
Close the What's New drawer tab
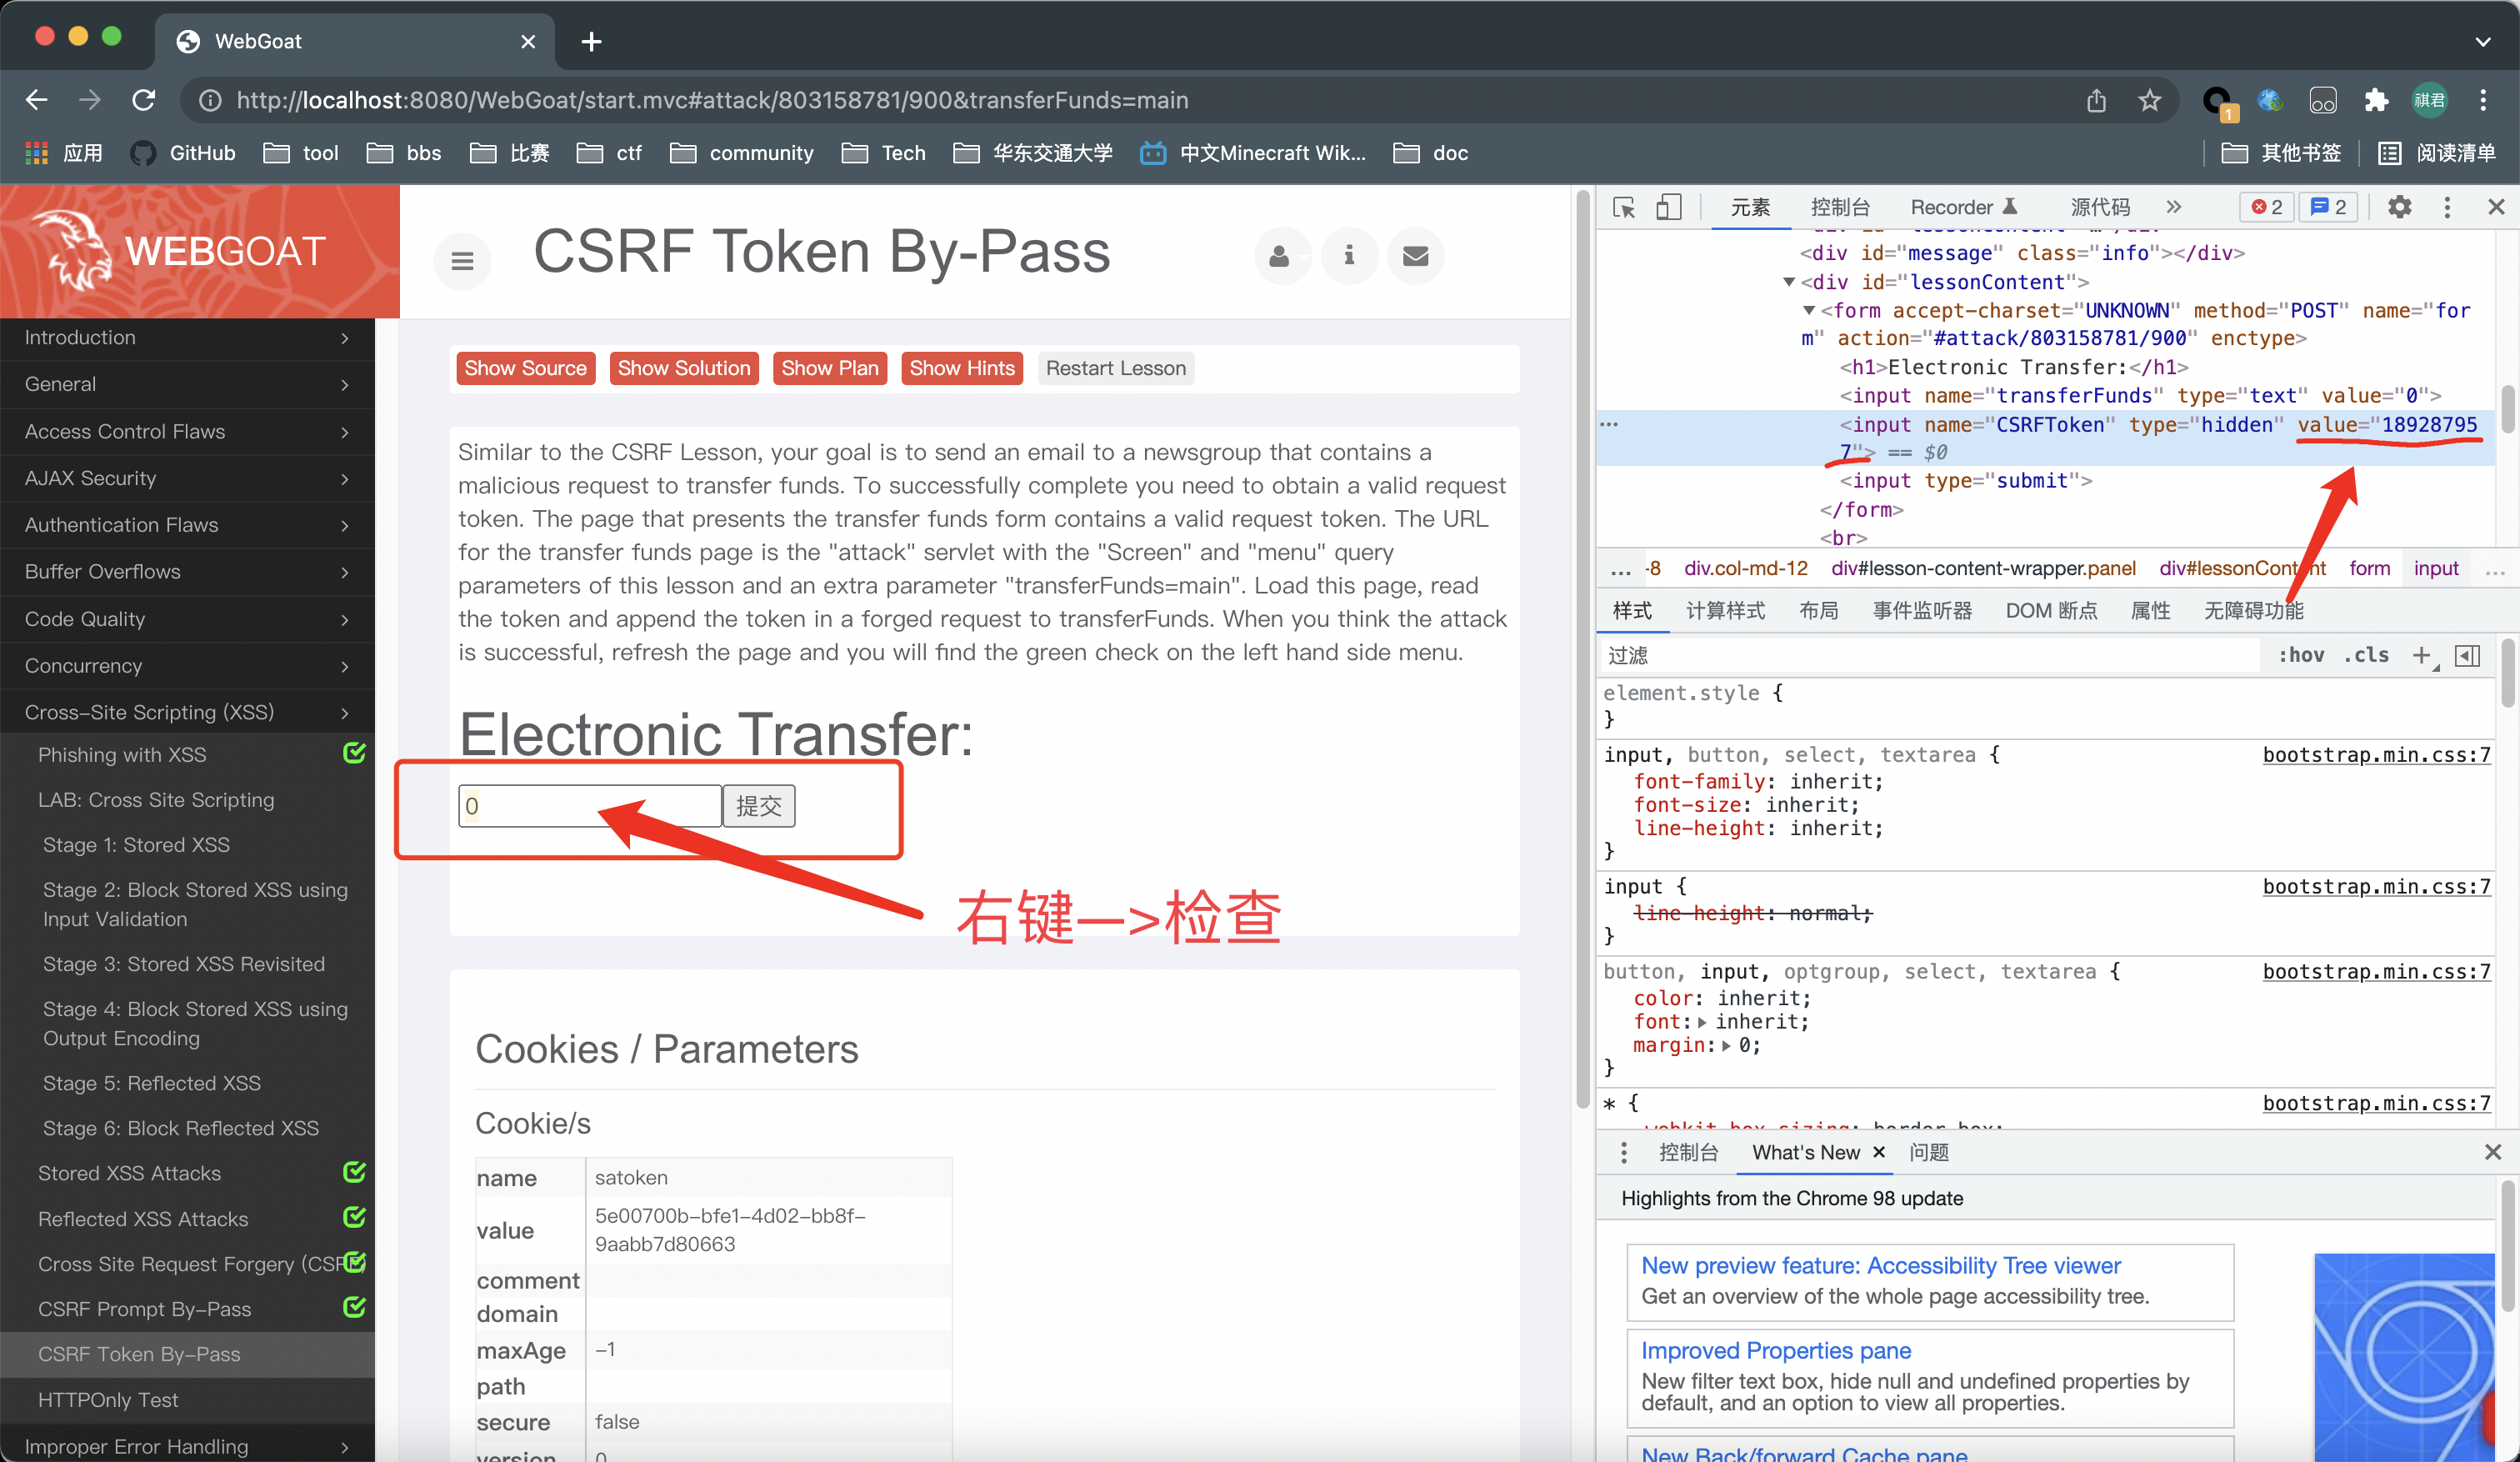[1878, 1152]
